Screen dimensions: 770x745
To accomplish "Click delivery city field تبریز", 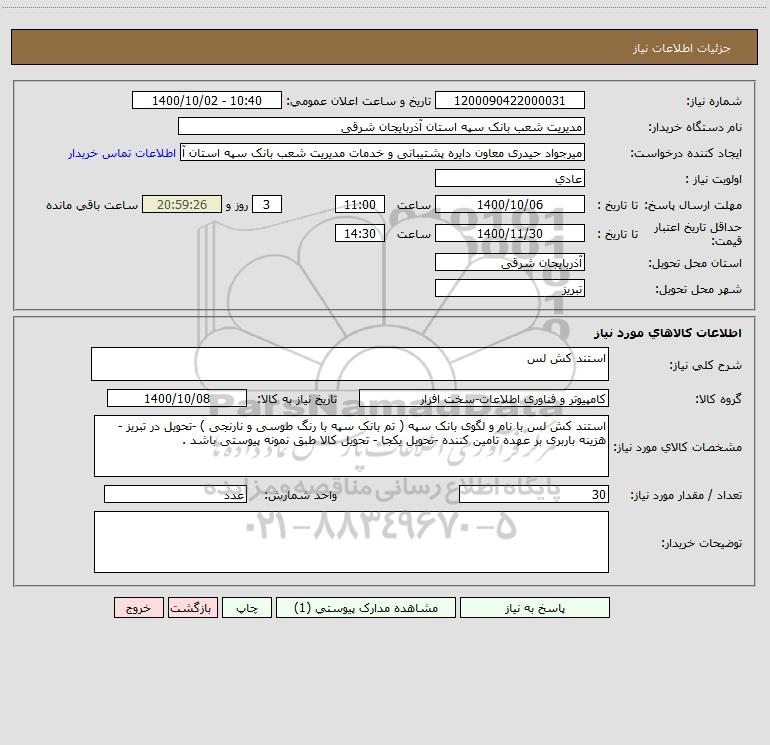I will (x=510, y=288).
